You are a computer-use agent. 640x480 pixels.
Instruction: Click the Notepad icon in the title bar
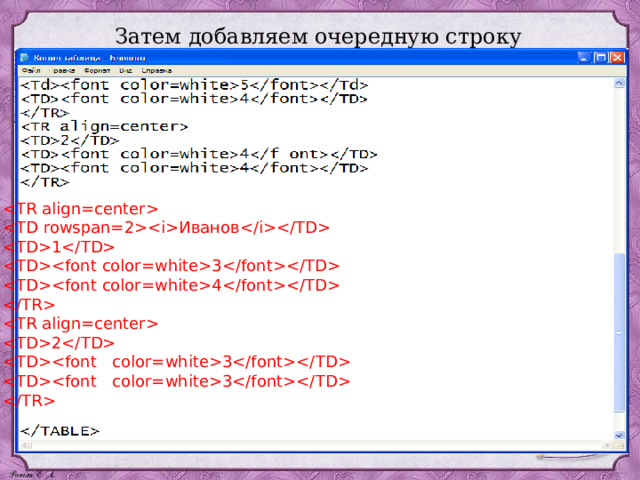(x=24, y=58)
